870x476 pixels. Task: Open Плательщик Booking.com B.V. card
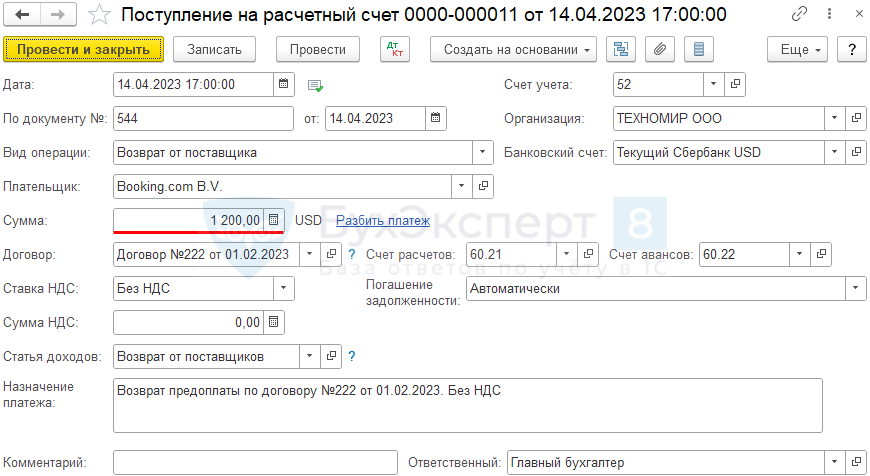click(x=483, y=186)
